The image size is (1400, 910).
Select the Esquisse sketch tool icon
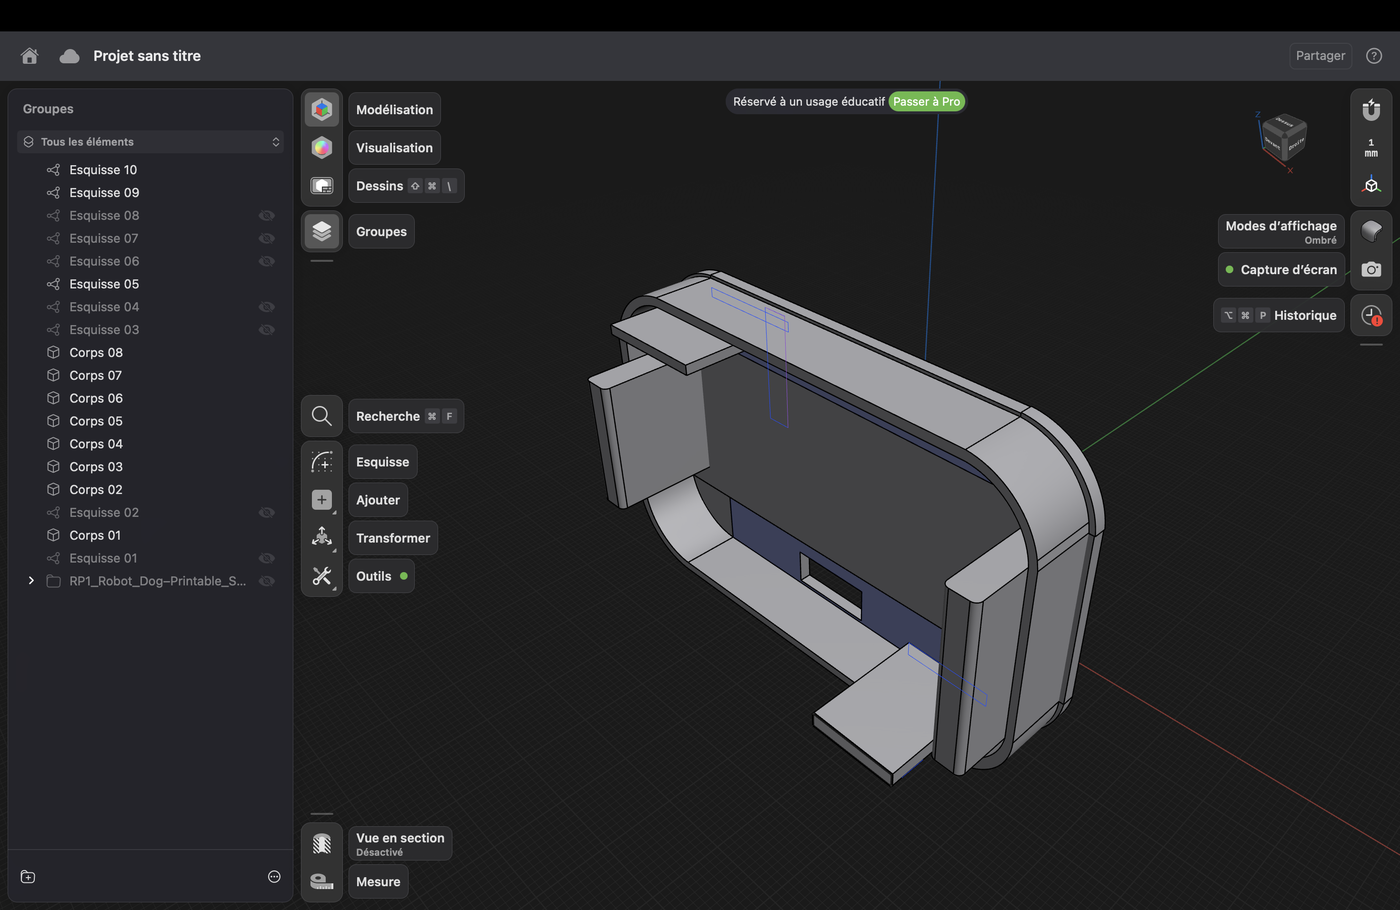322,462
